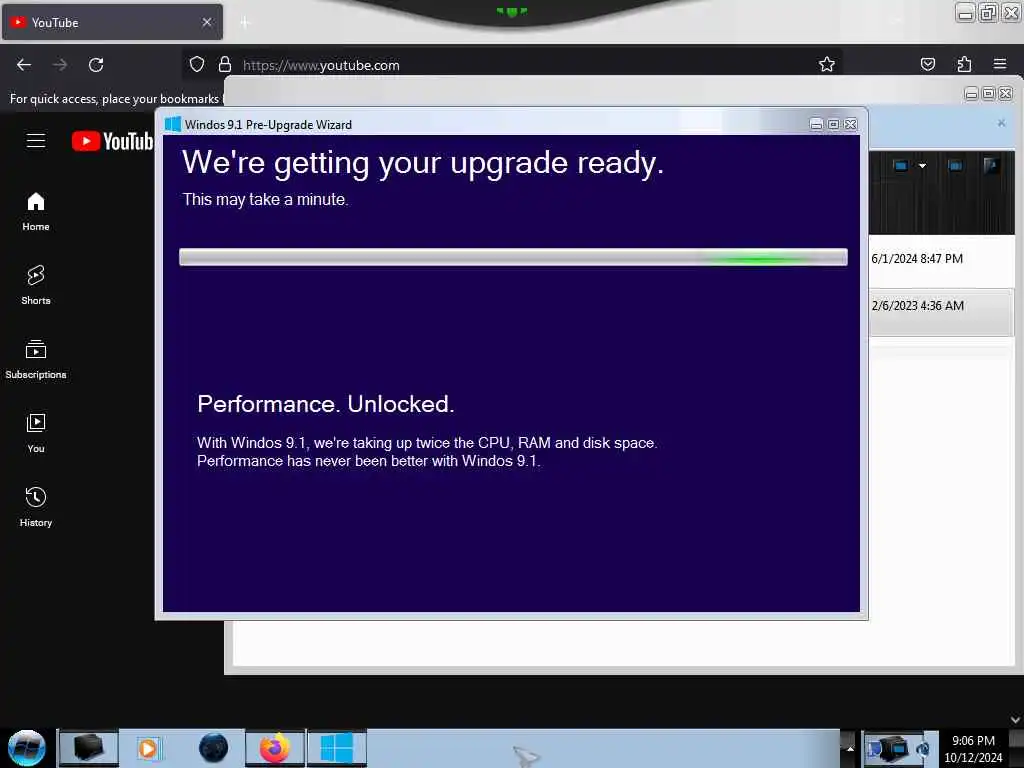Select the YouTube browser tab
This screenshot has height=768, width=1024.
(x=112, y=22)
